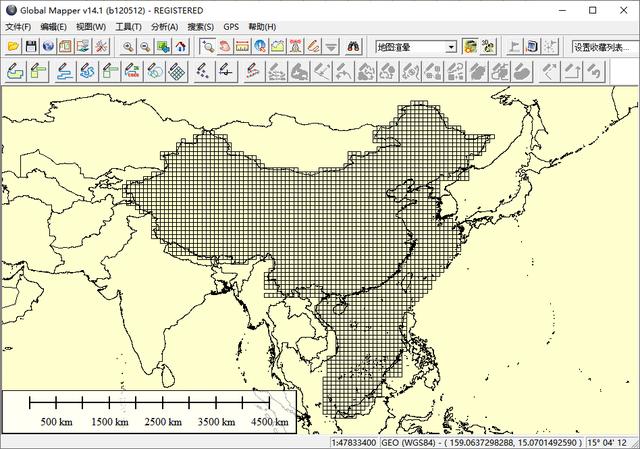Select the Measure ruler tool
This screenshot has height=449, width=640.
click(x=242, y=47)
